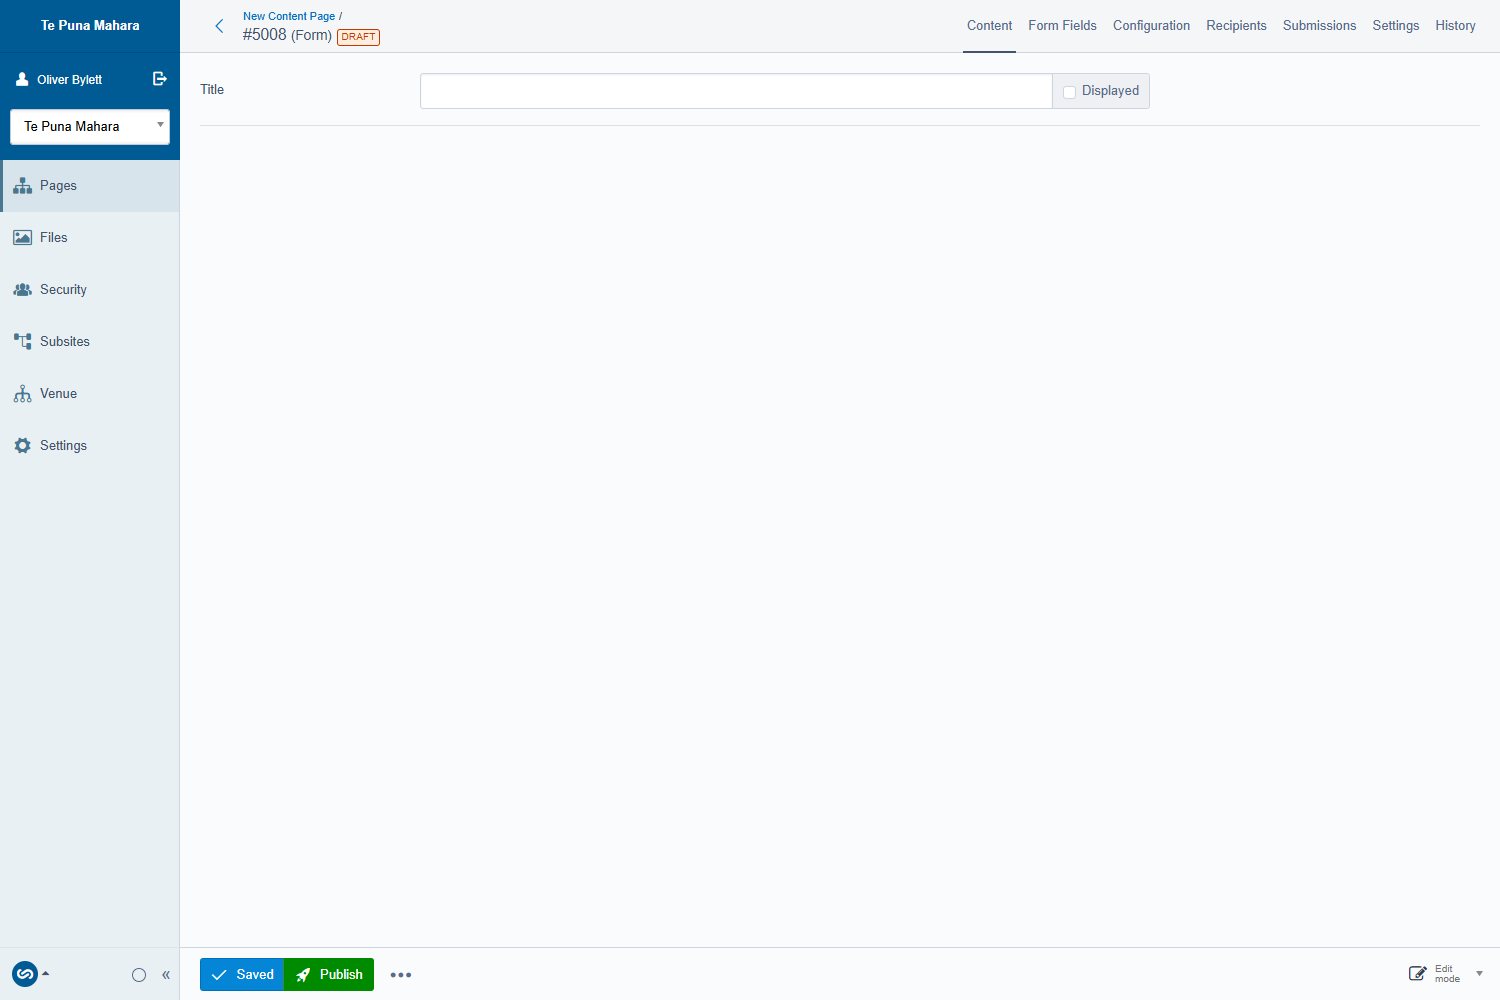Click the Pages sitemap icon

click(x=22, y=186)
